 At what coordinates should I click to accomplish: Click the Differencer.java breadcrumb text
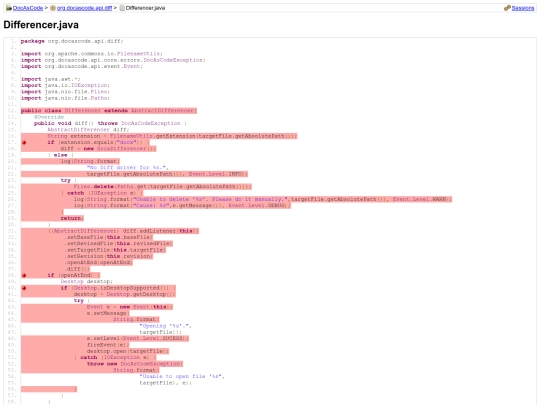point(145,8)
